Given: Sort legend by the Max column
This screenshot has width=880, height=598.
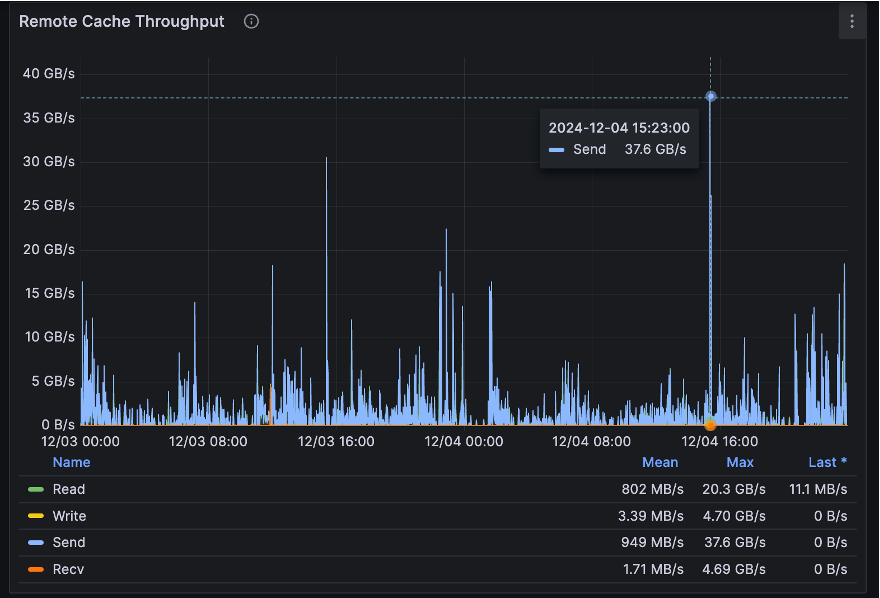Looking at the screenshot, I should pyautogui.click(x=740, y=462).
